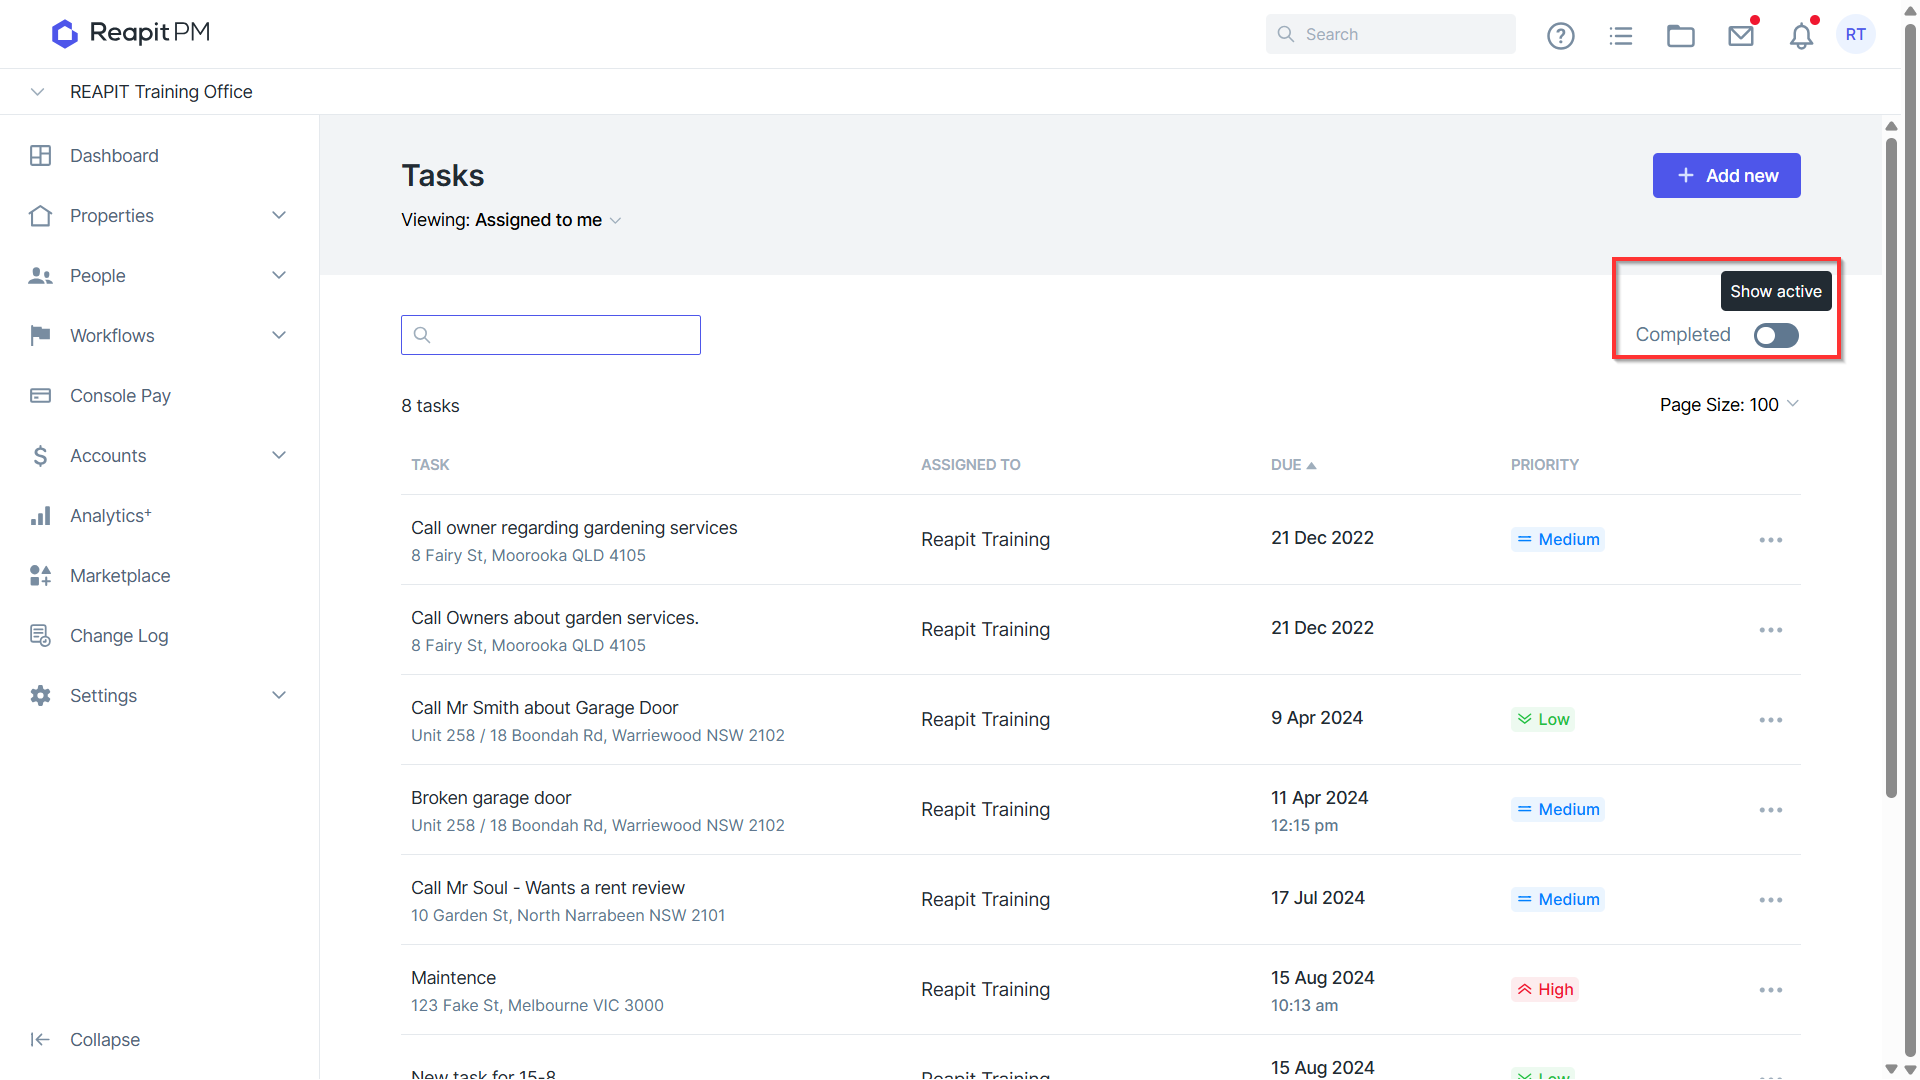Open the mail envelope icon
Screen dimensions: 1920x1080
point(1741,36)
